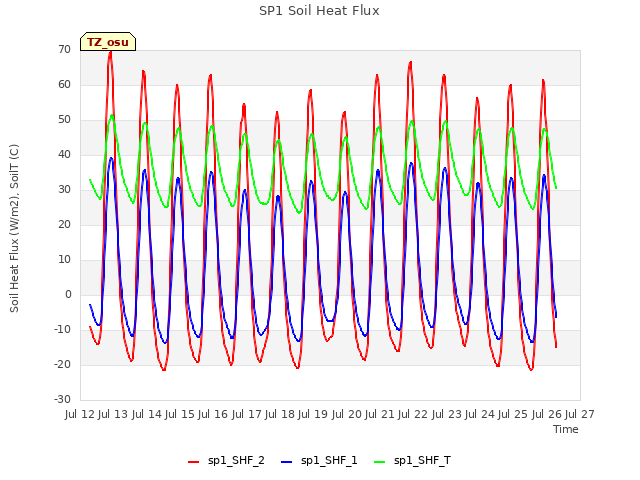Click the 40 y-axis tick value
Image resolution: width=640 pixels, height=480 pixels.
[64, 154]
